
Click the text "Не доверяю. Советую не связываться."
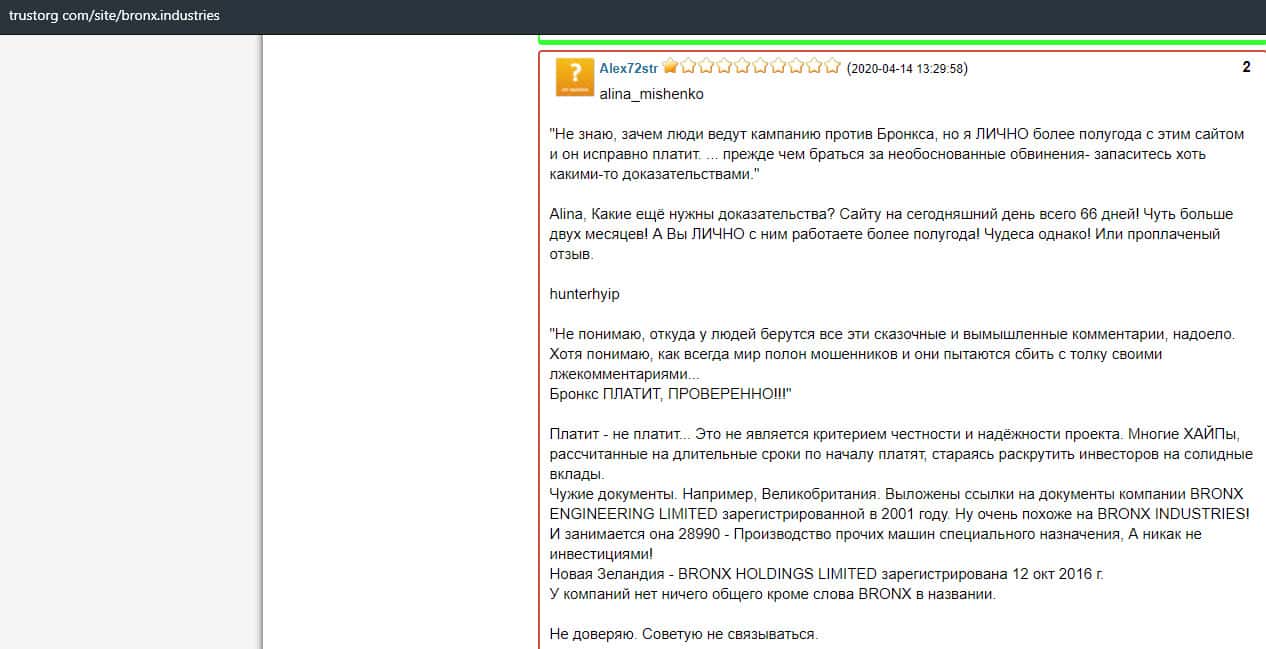pos(684,634)
